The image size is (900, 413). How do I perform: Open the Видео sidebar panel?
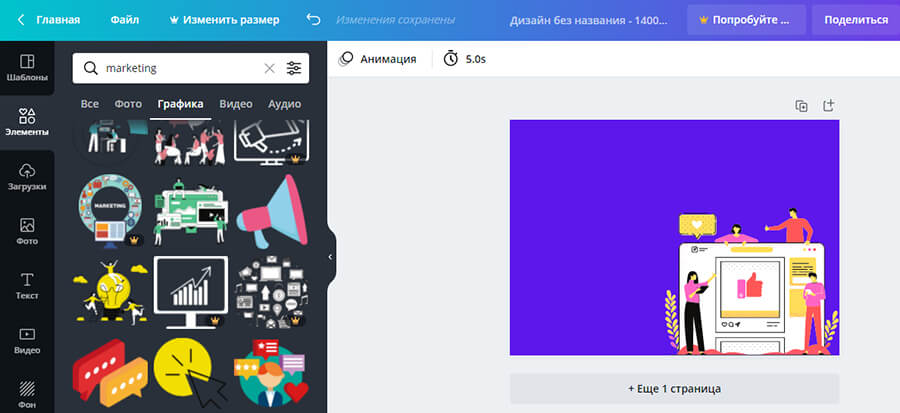tap(27, 340)
